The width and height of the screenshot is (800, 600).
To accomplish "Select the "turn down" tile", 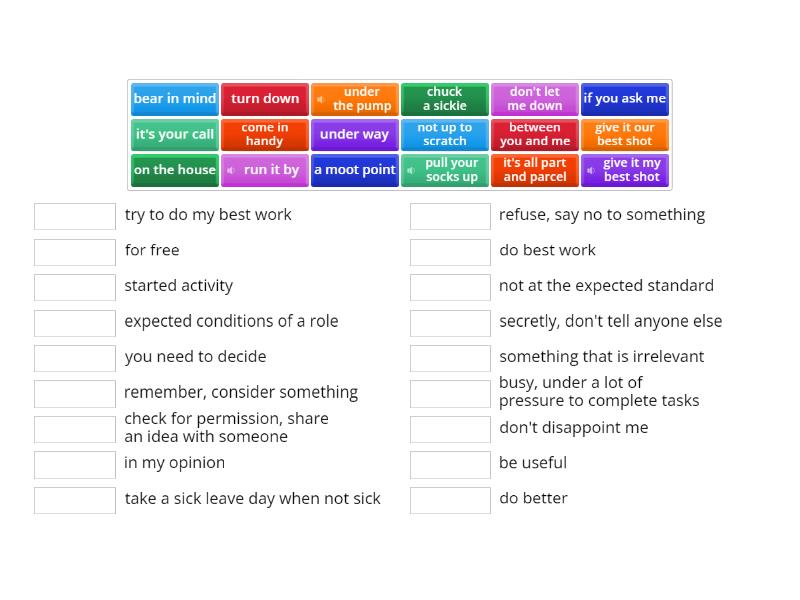I will [265, 99].
